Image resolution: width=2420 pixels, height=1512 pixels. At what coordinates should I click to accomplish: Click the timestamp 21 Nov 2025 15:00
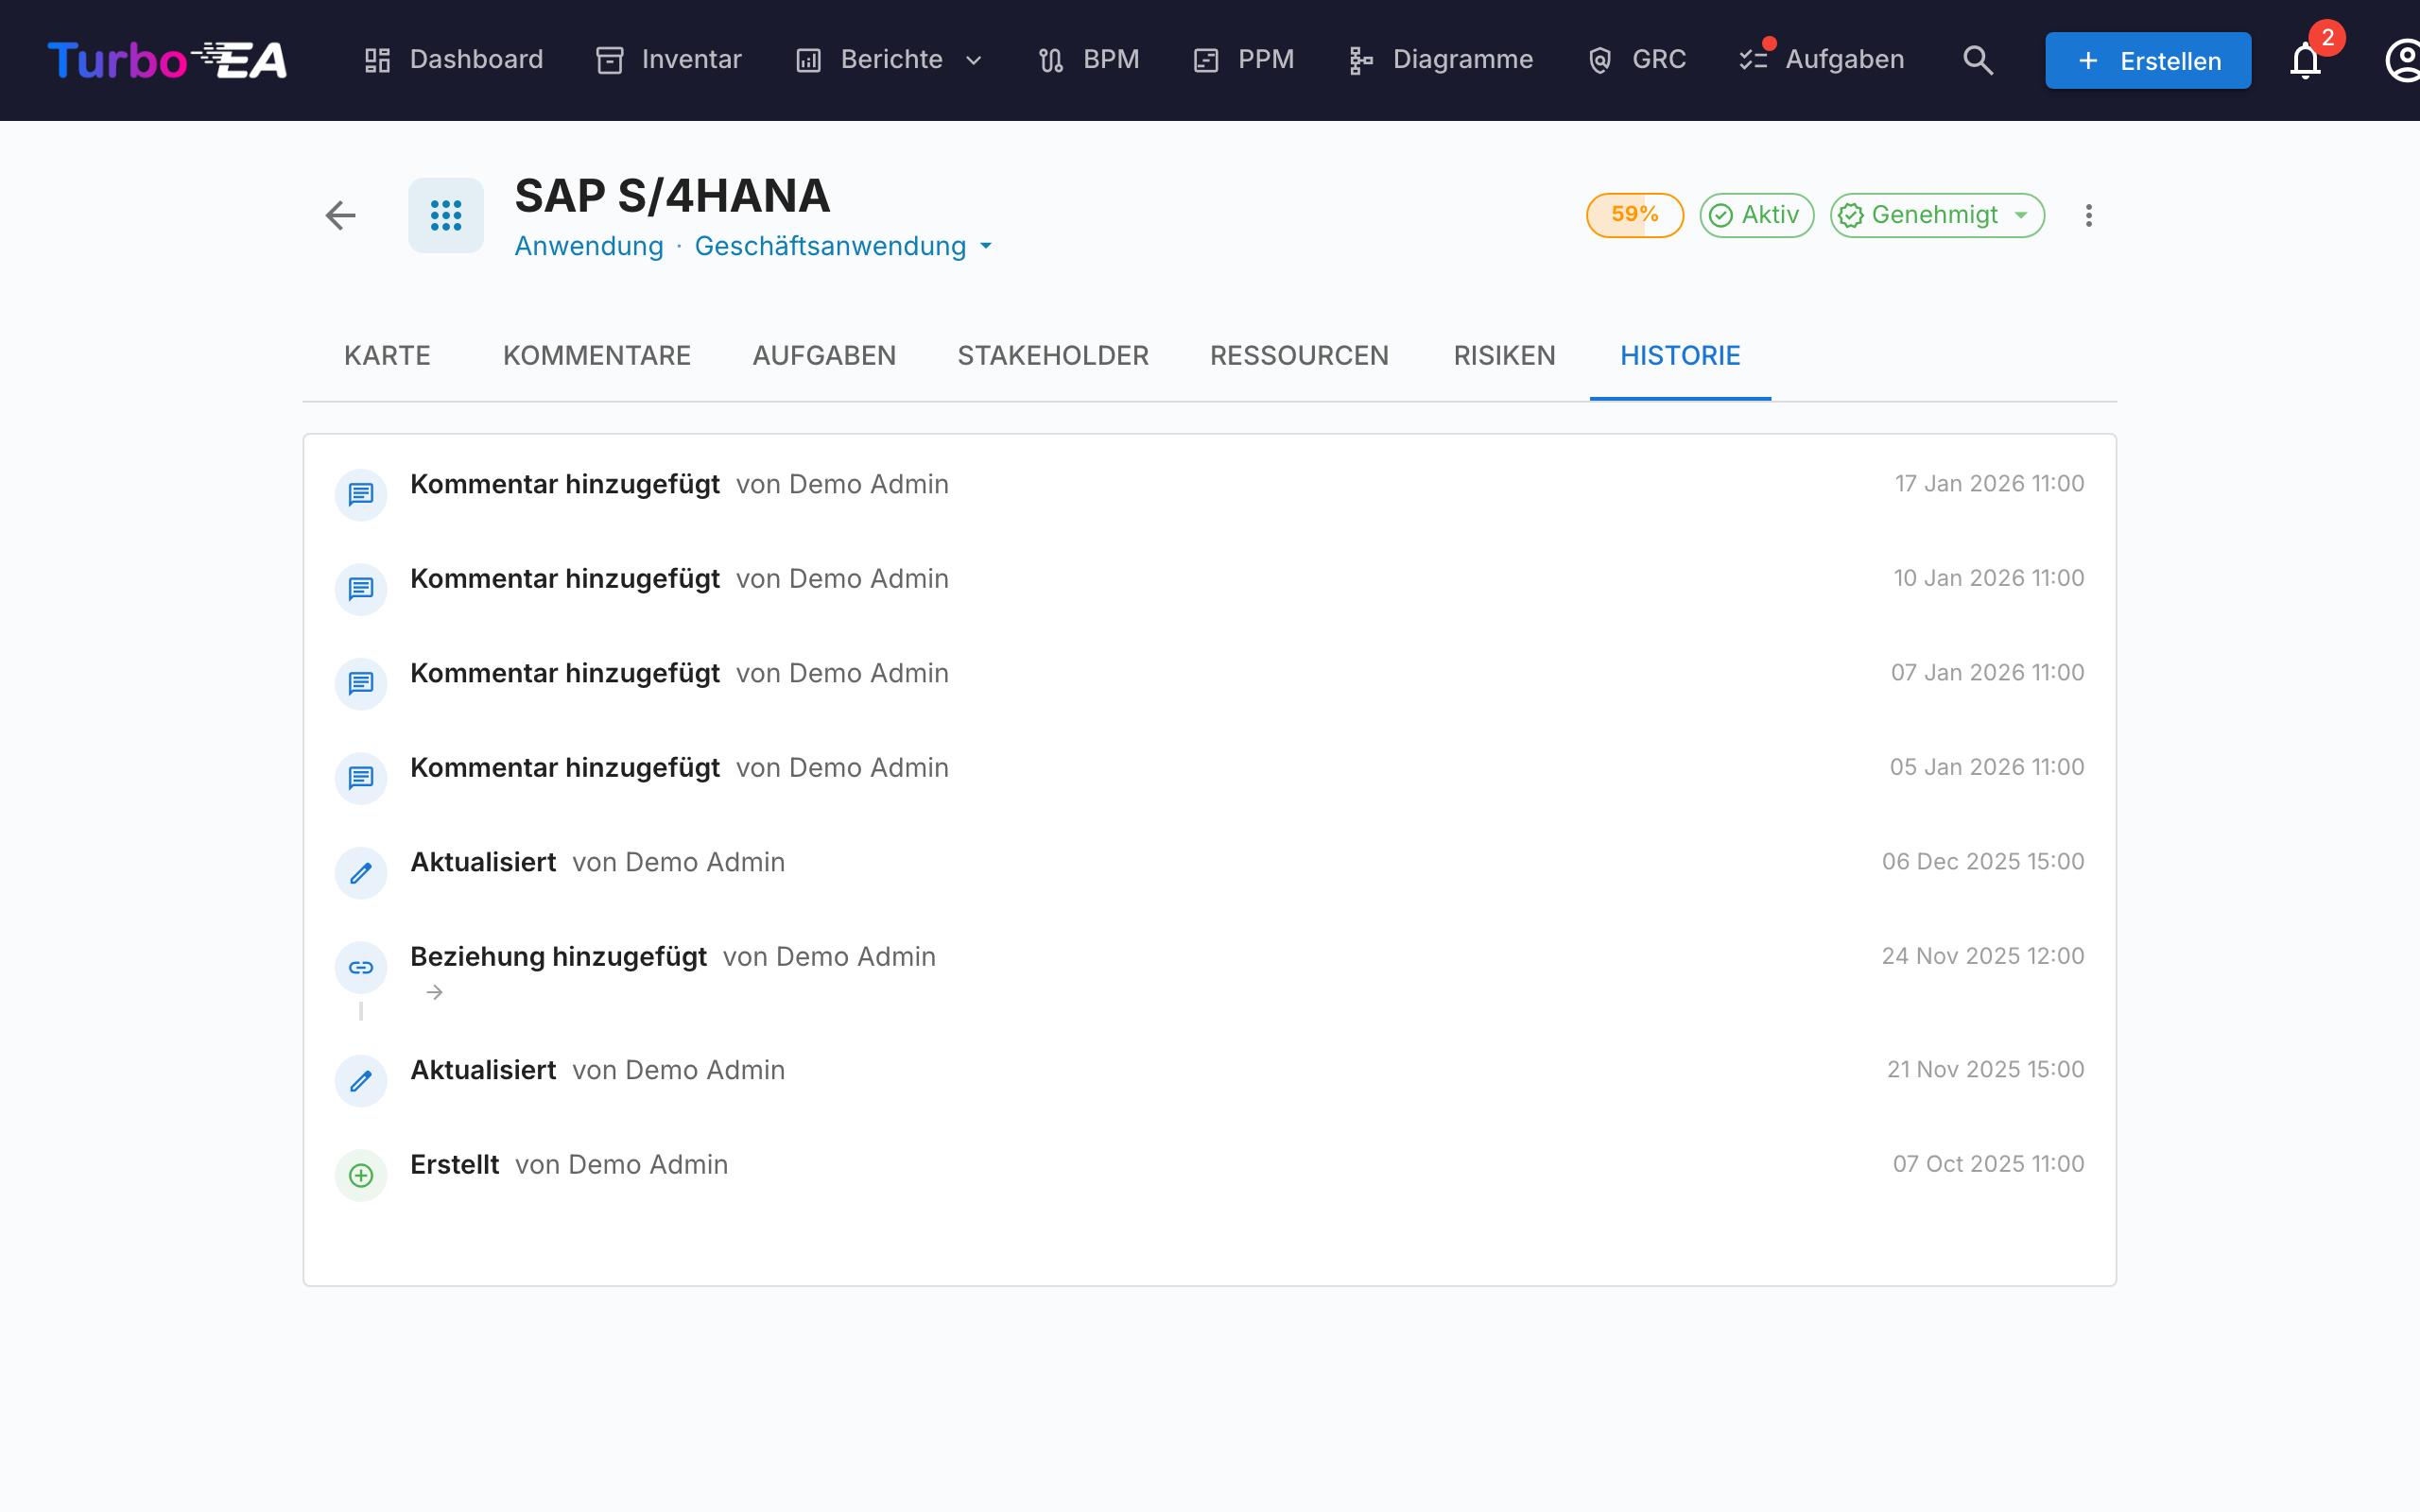(1985, 1070)
